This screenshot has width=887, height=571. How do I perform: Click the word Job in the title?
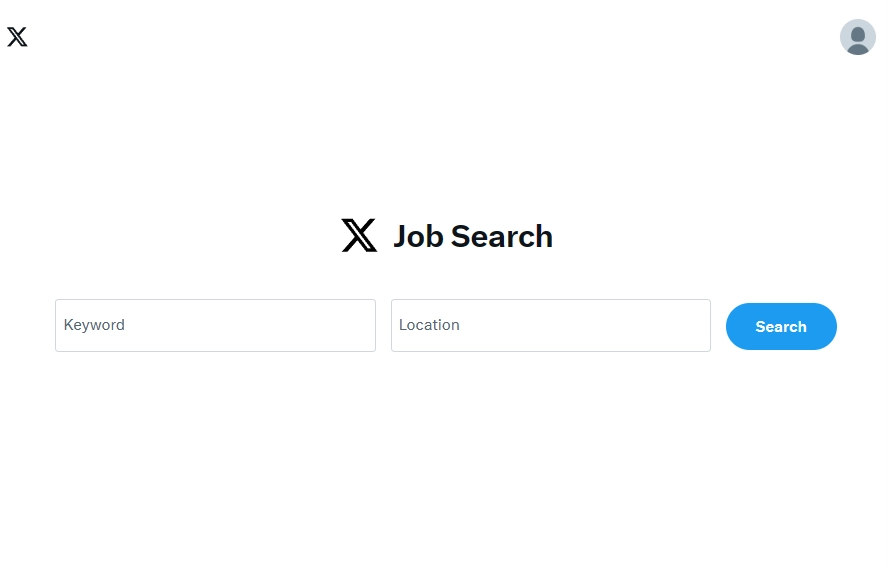point(418,236)
